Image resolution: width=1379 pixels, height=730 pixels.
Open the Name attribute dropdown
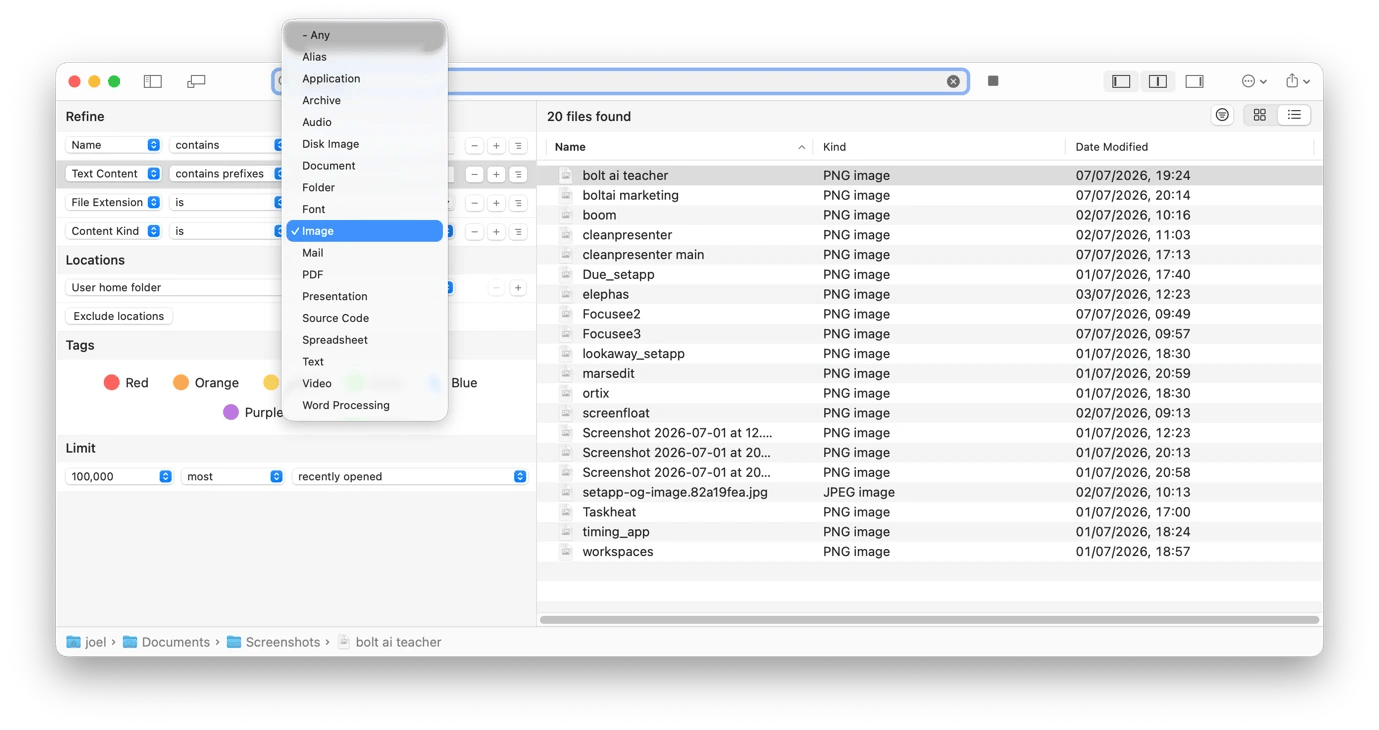click(x=113, y=145)
